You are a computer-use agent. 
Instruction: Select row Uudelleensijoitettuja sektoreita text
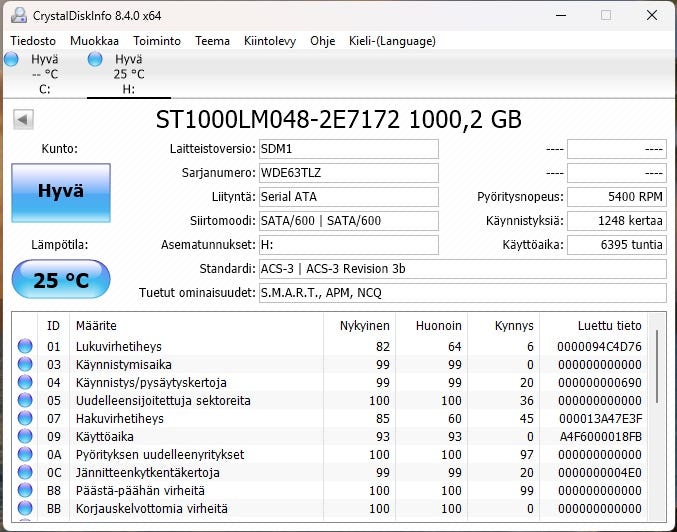[163, 400]
